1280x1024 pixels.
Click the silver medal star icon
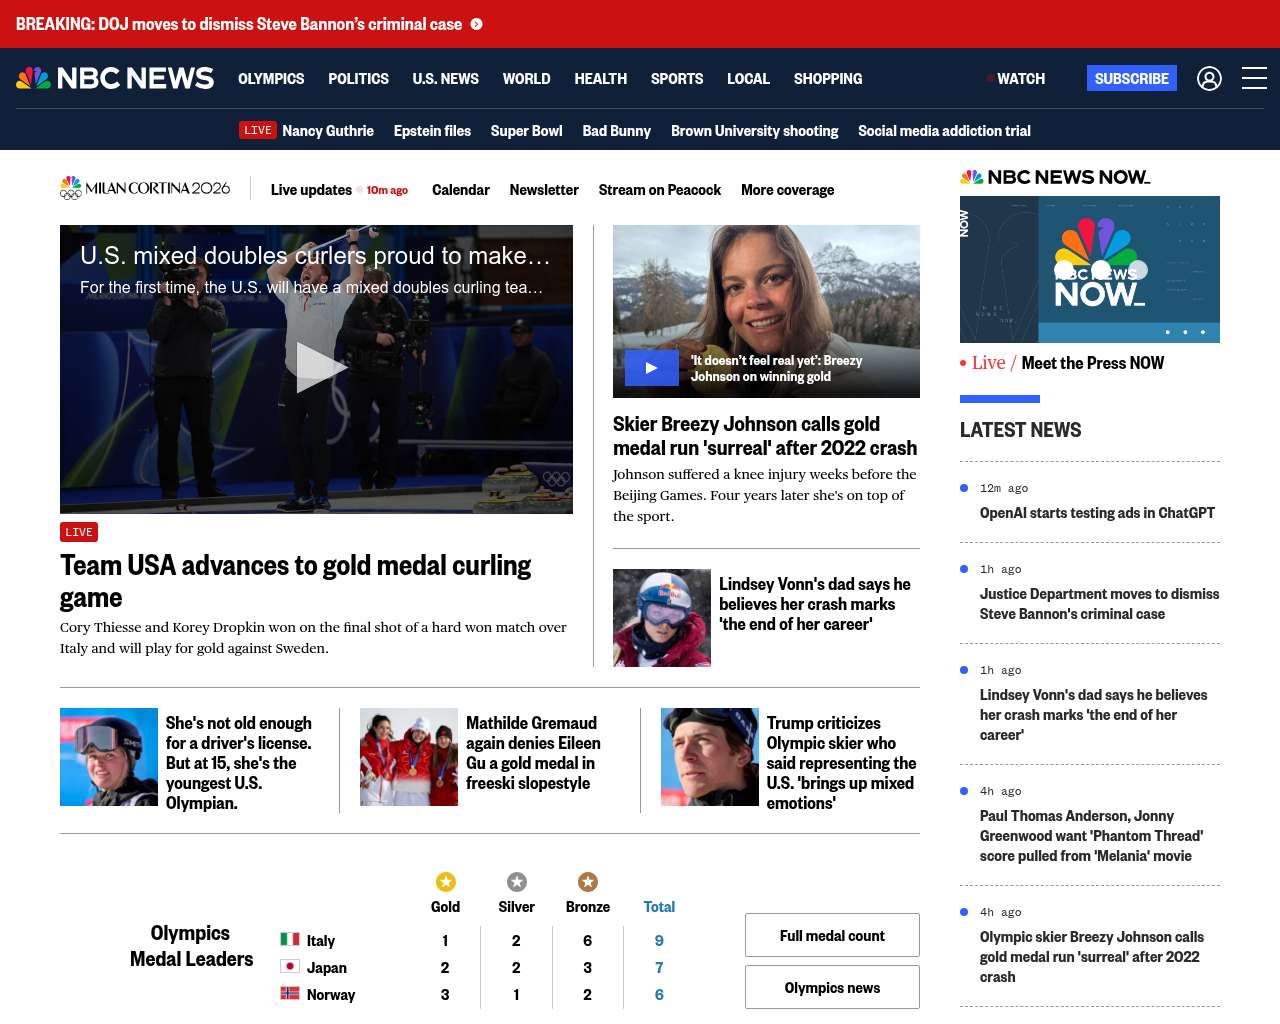(x=516, y=881)
